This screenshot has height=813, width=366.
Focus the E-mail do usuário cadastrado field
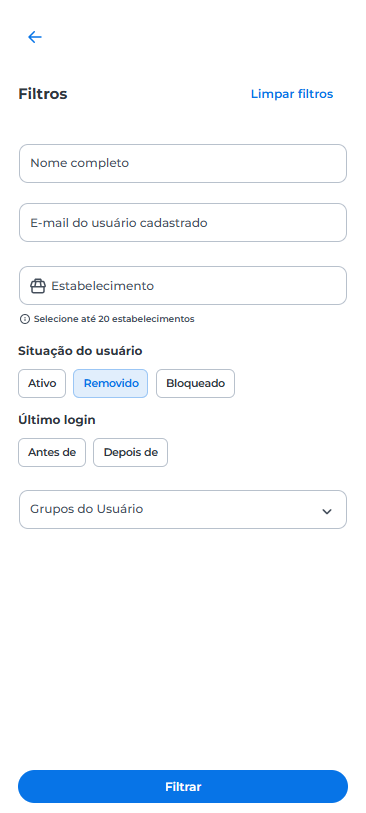click(183, 222)
